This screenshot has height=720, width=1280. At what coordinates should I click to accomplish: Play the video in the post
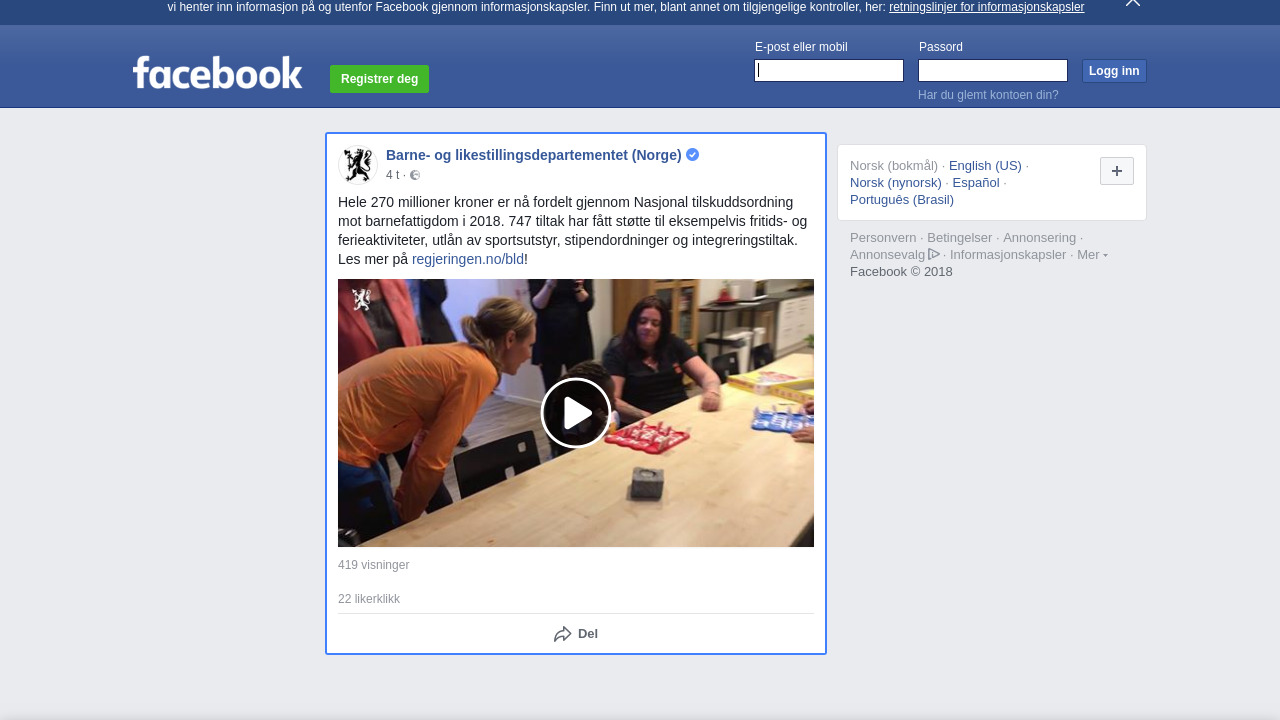click(576, 413)
